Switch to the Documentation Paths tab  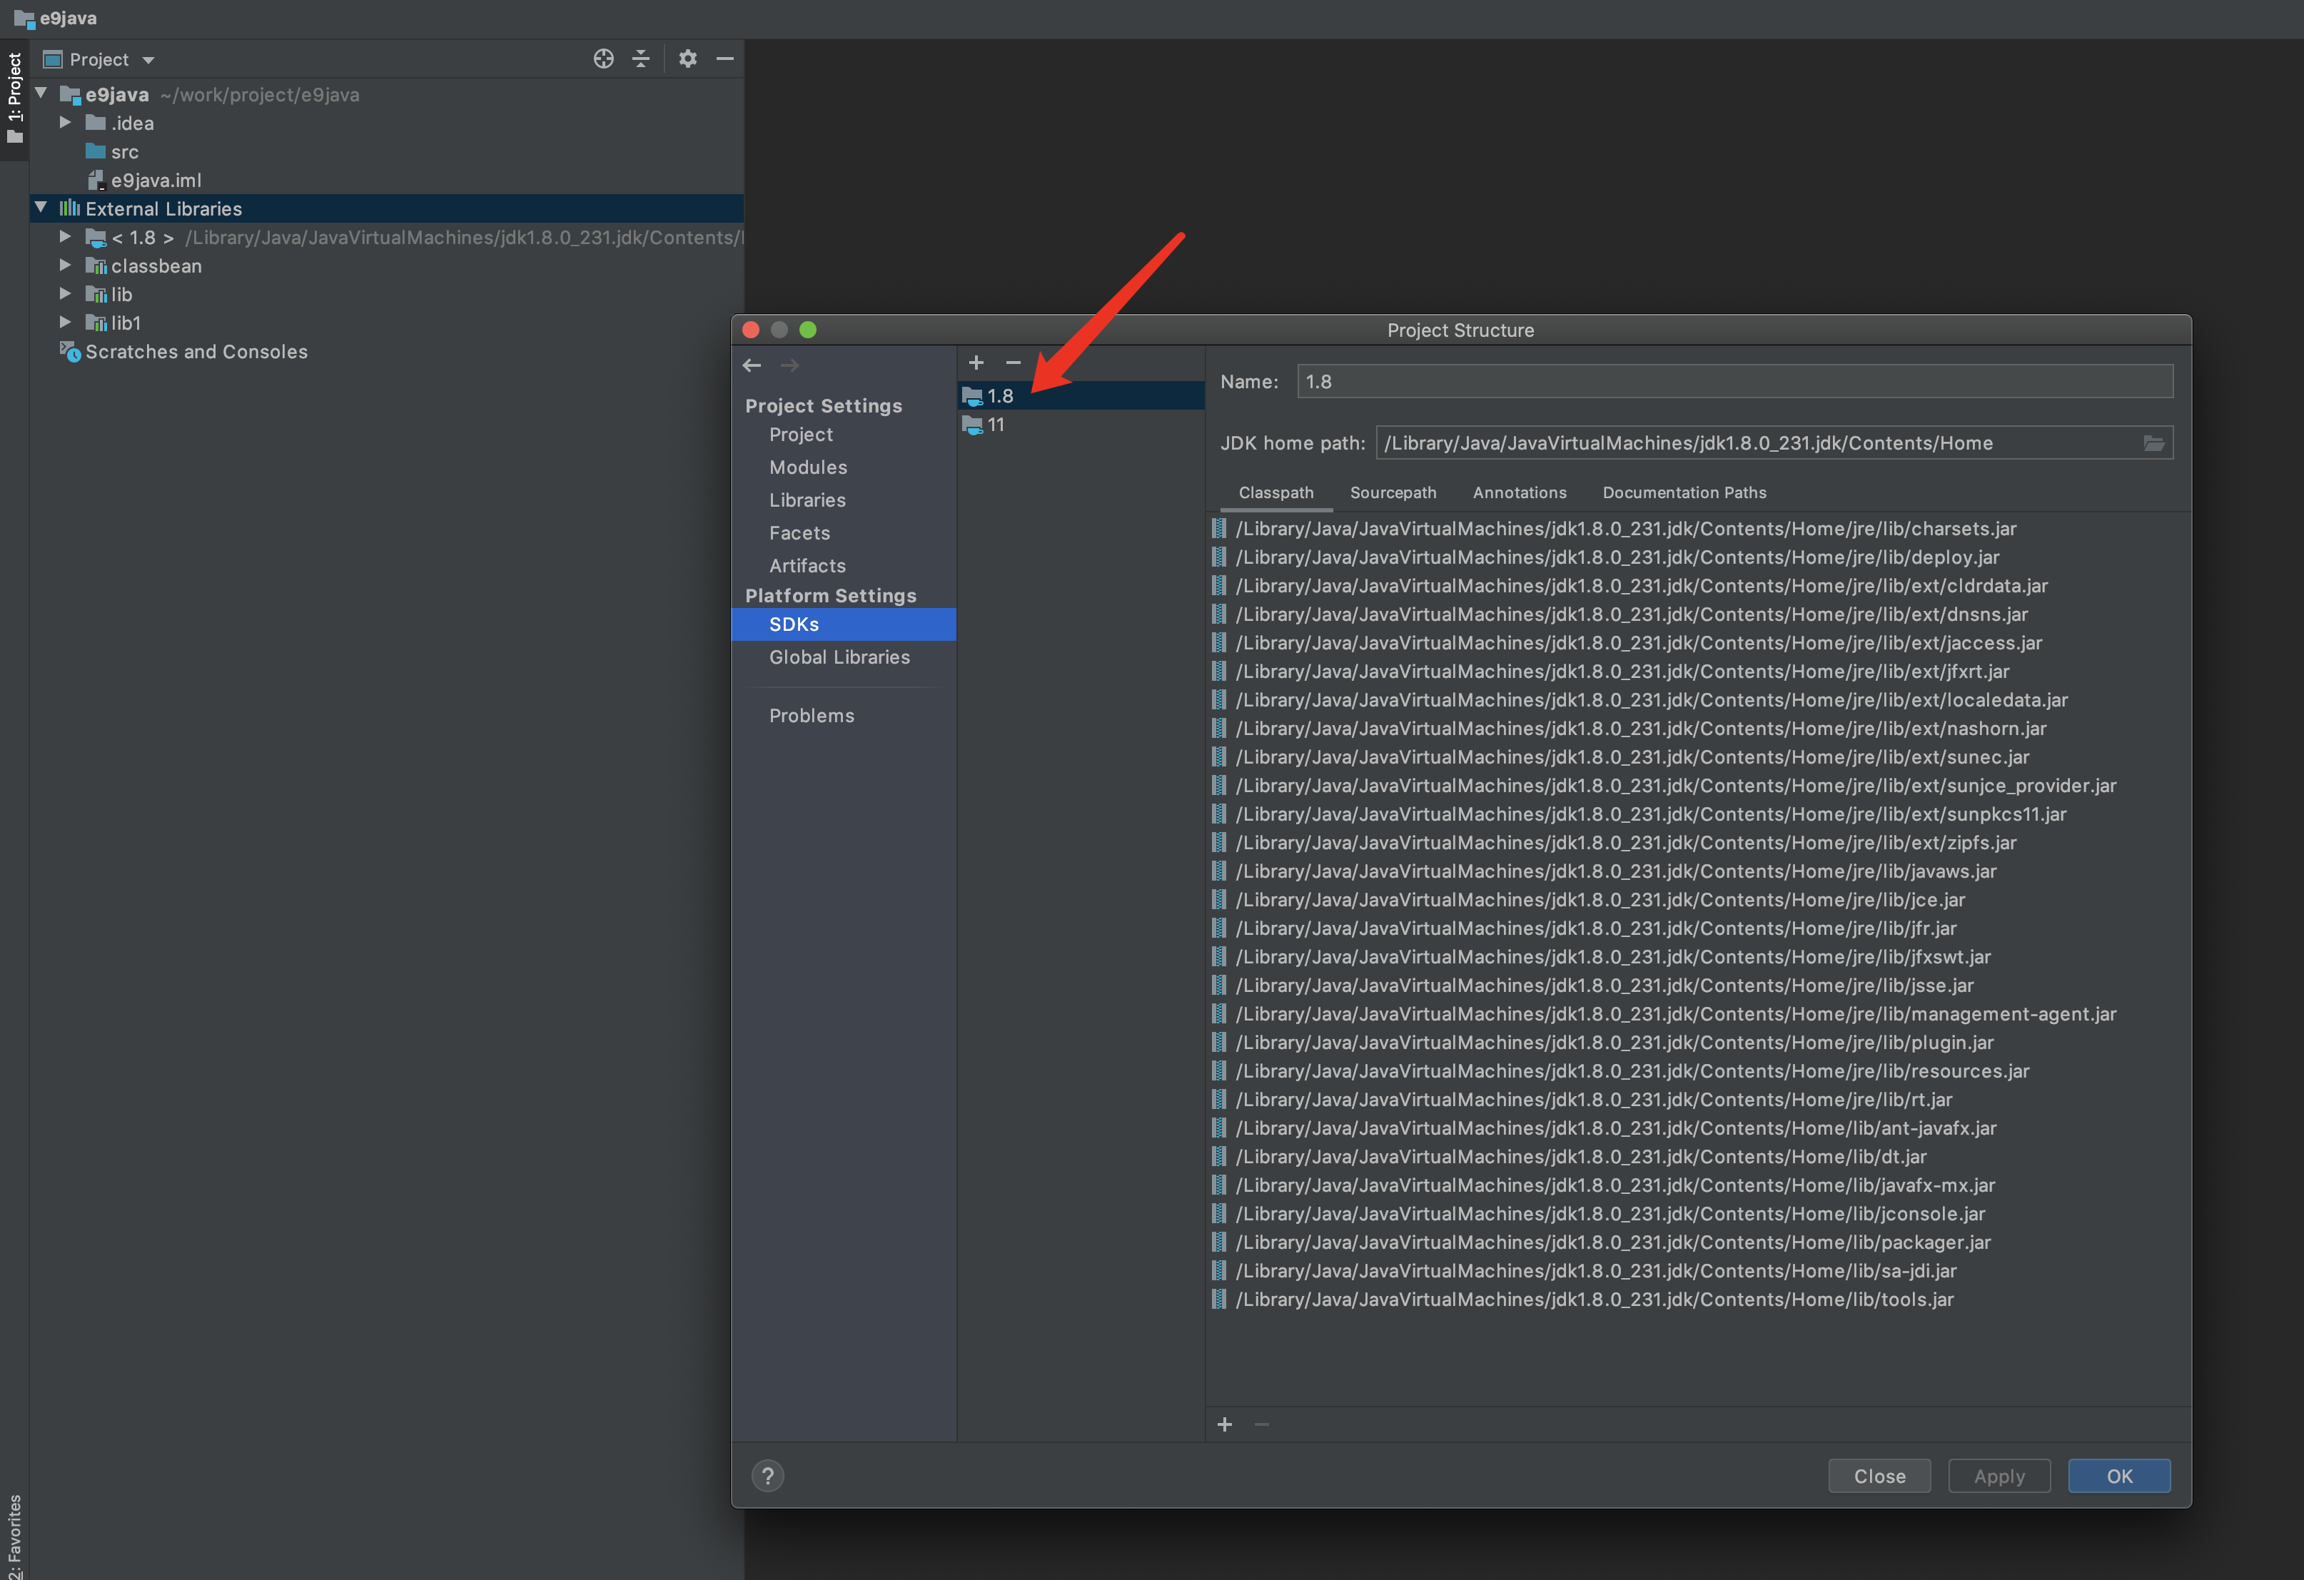[x=1684, y=492]
